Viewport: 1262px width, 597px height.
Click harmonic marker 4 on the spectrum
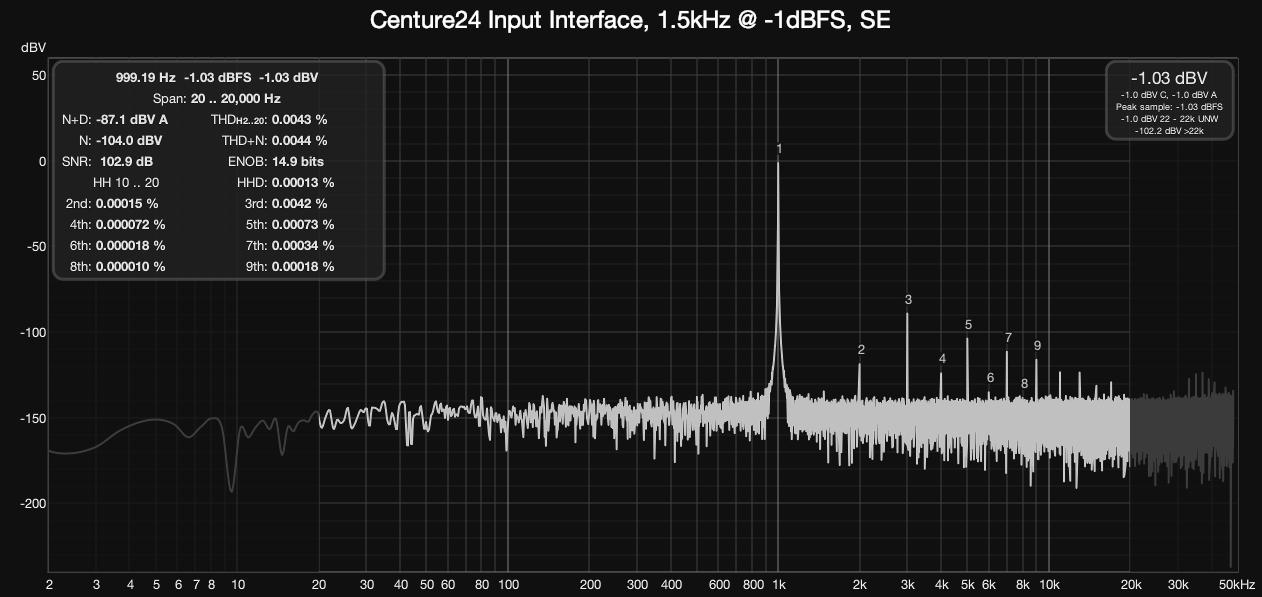tap(942, 359)
